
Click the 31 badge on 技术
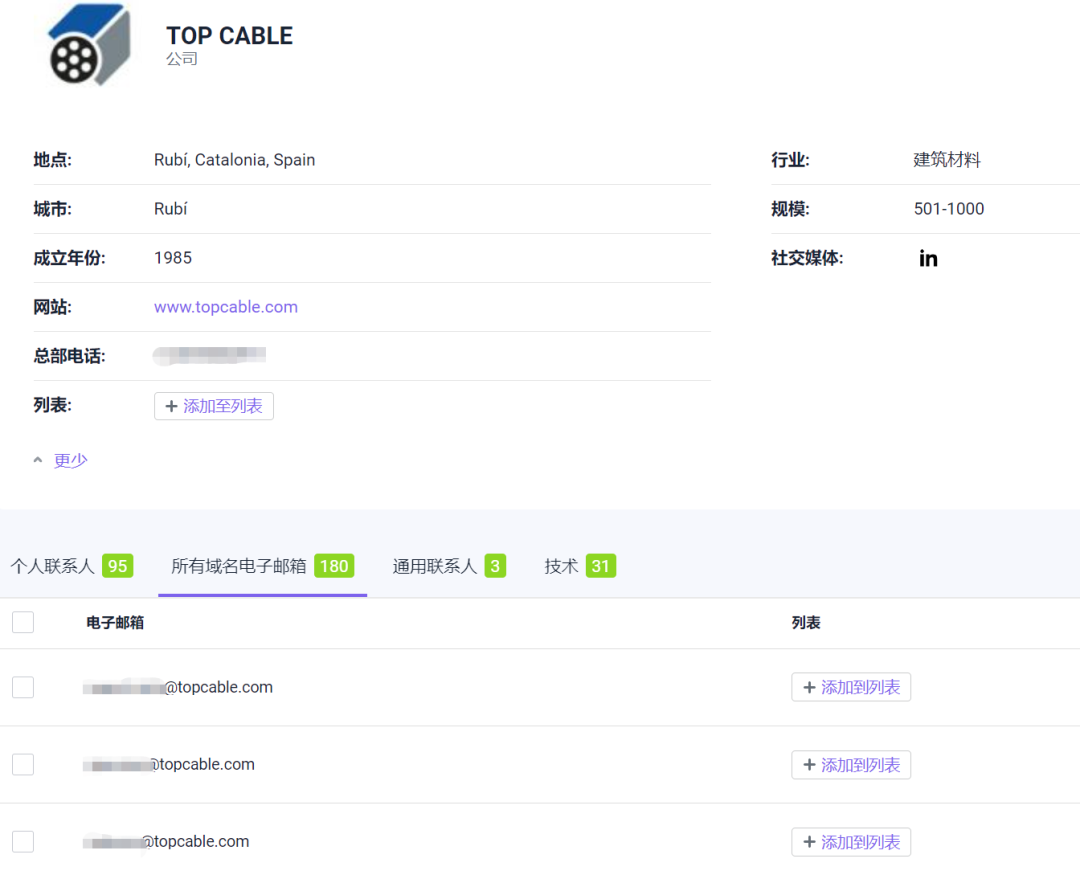click(601, 566)
